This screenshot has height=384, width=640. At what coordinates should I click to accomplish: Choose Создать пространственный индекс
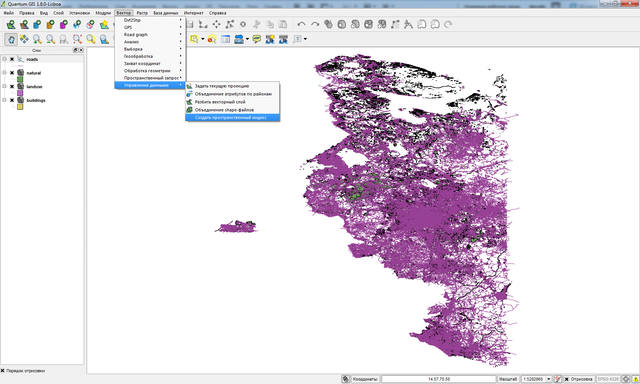(x=233, y=118)
